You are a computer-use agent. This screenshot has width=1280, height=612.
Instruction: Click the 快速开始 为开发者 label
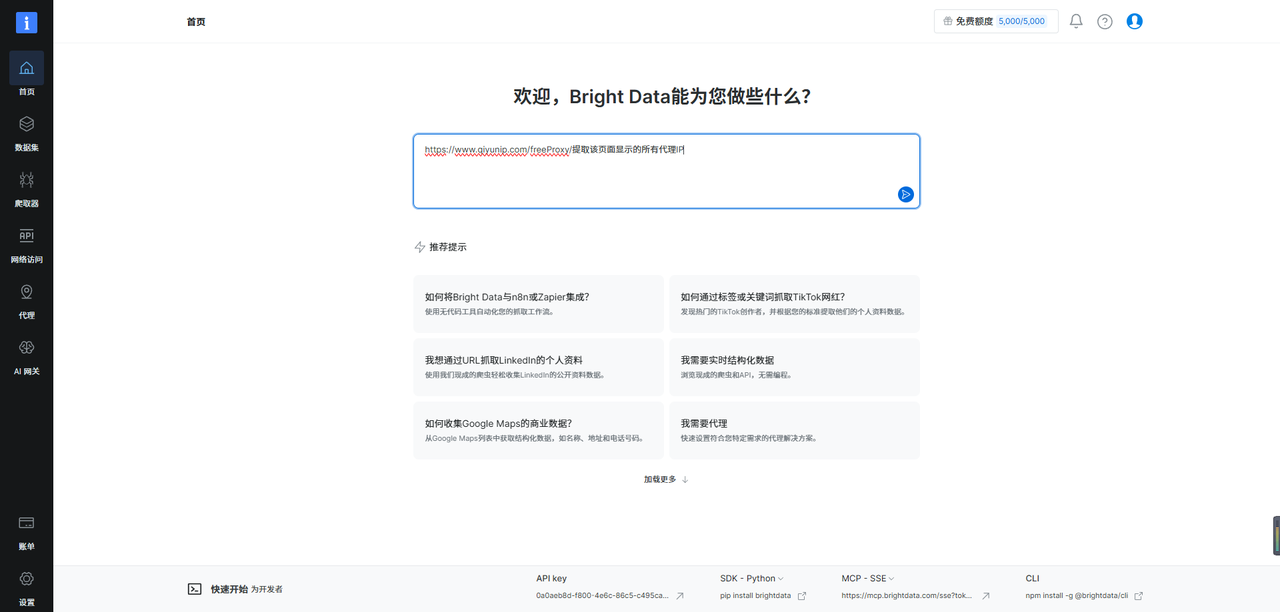247,589
